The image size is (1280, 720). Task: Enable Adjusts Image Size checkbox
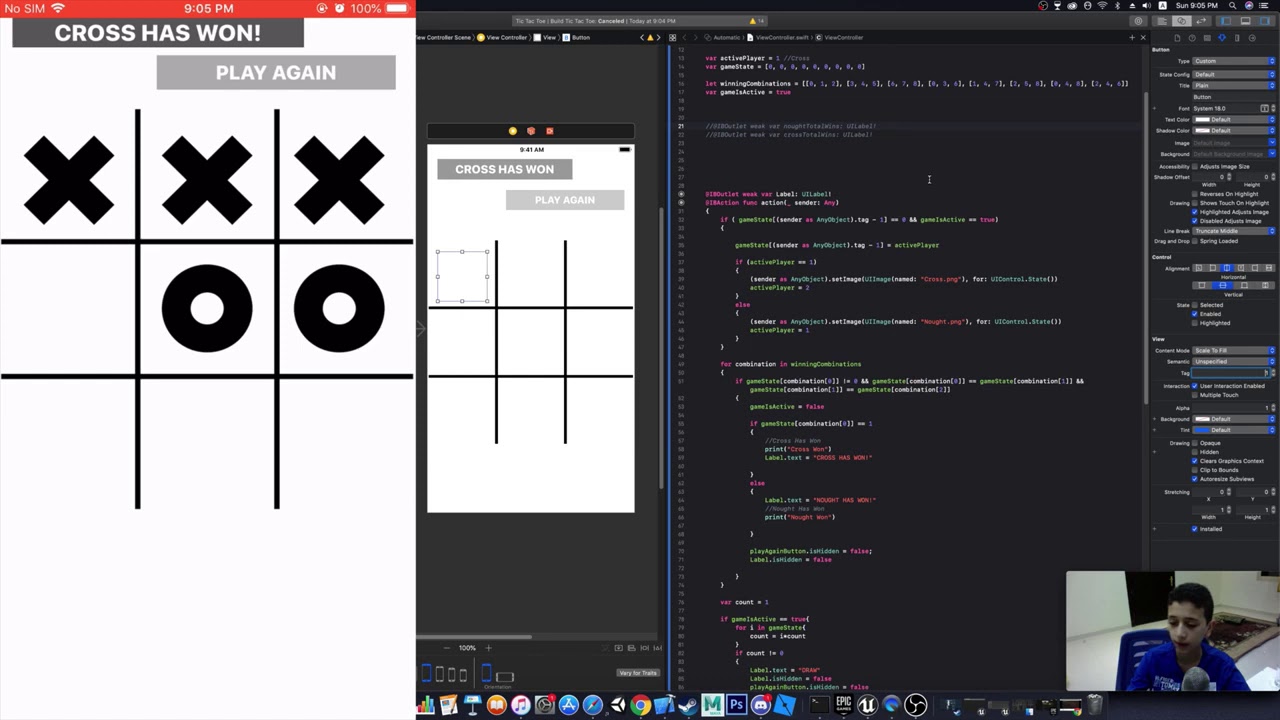tap(1194, 167)
